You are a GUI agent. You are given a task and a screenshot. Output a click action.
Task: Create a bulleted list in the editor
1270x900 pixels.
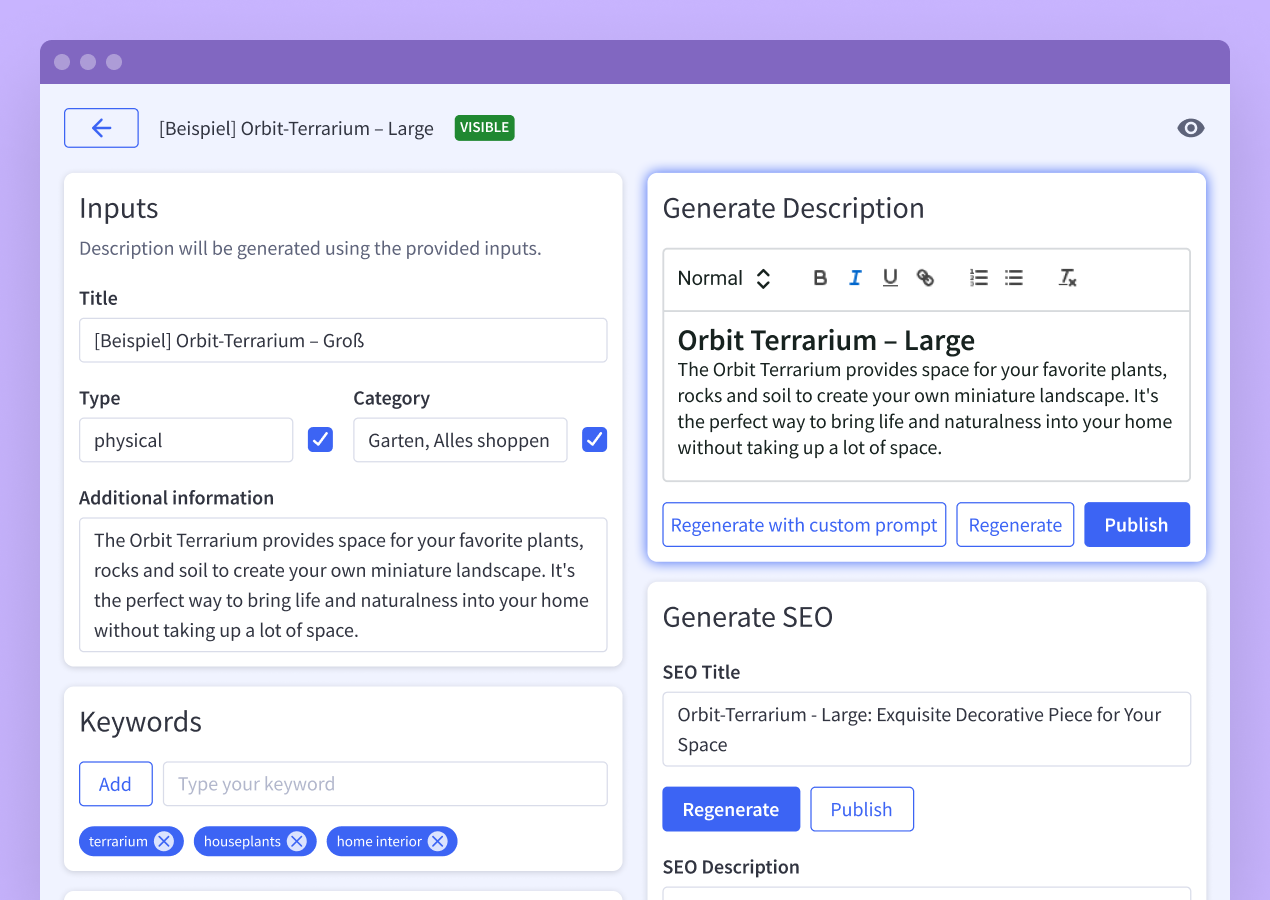coord(1013,278)
